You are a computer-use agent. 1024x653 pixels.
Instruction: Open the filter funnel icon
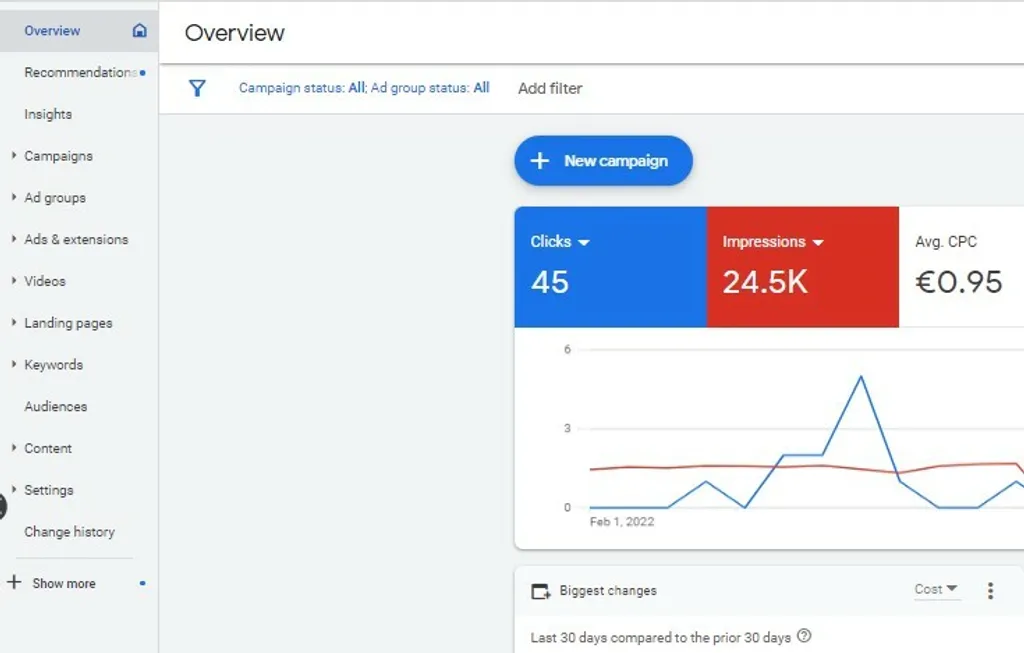point(197,88)
